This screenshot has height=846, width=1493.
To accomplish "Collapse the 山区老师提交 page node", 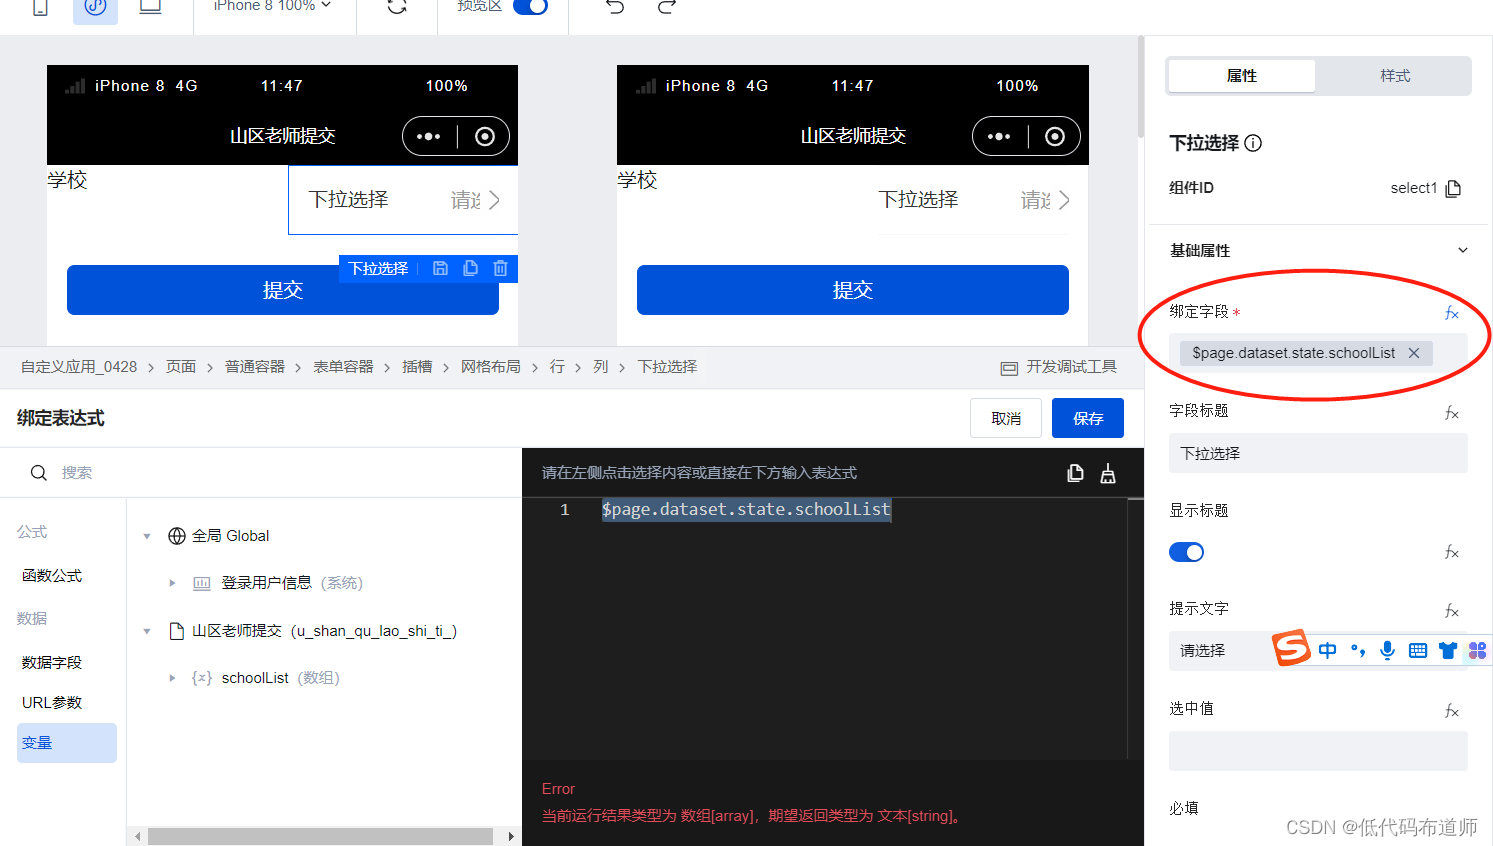I will (x=147, y=631).
